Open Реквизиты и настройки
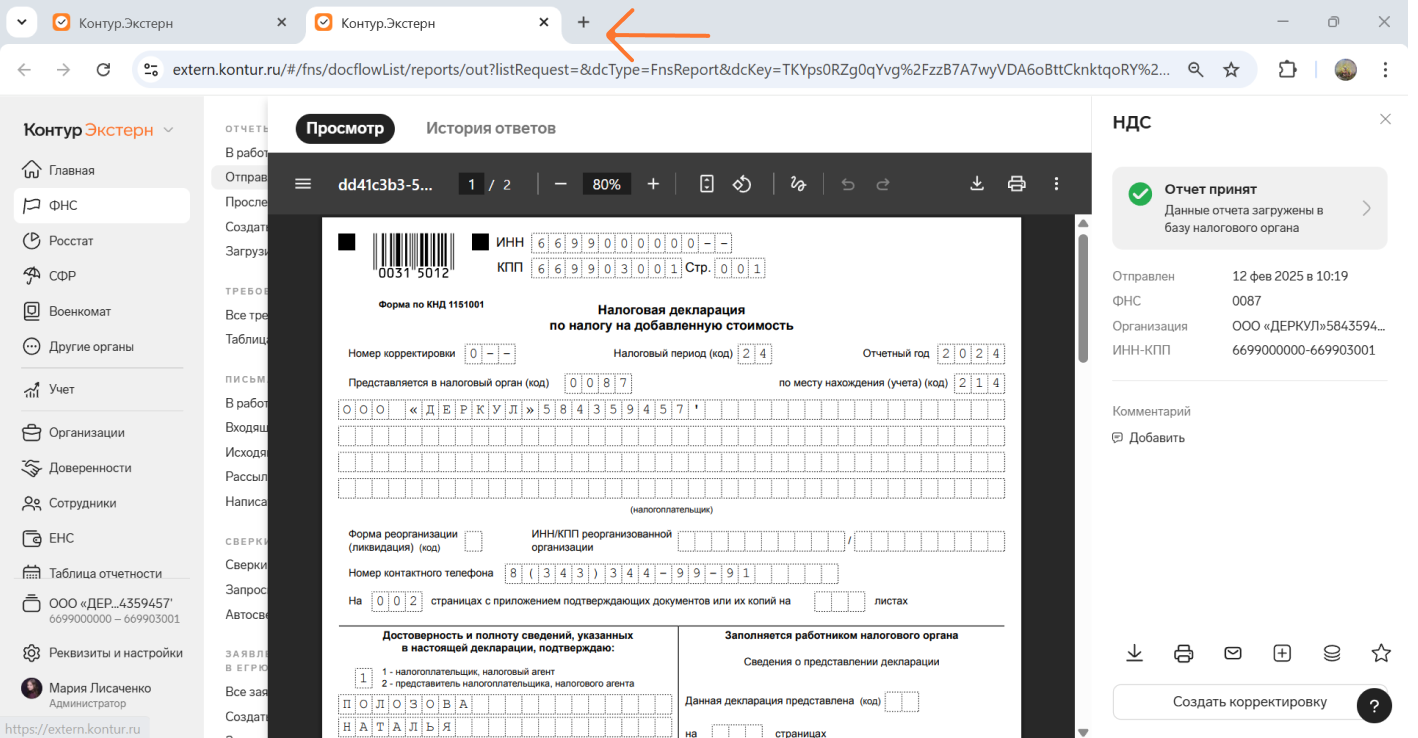Image resolution: width=1418 pixels, height=738 pixels. pyautogui.click(x=101, y=653)
